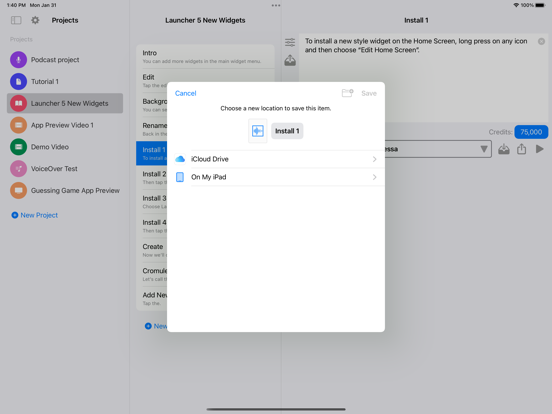Image resolution: width=552 pixels, height=414 pixels.
Task: Expand On My iPad location chevron
Action: click(374, 177)
